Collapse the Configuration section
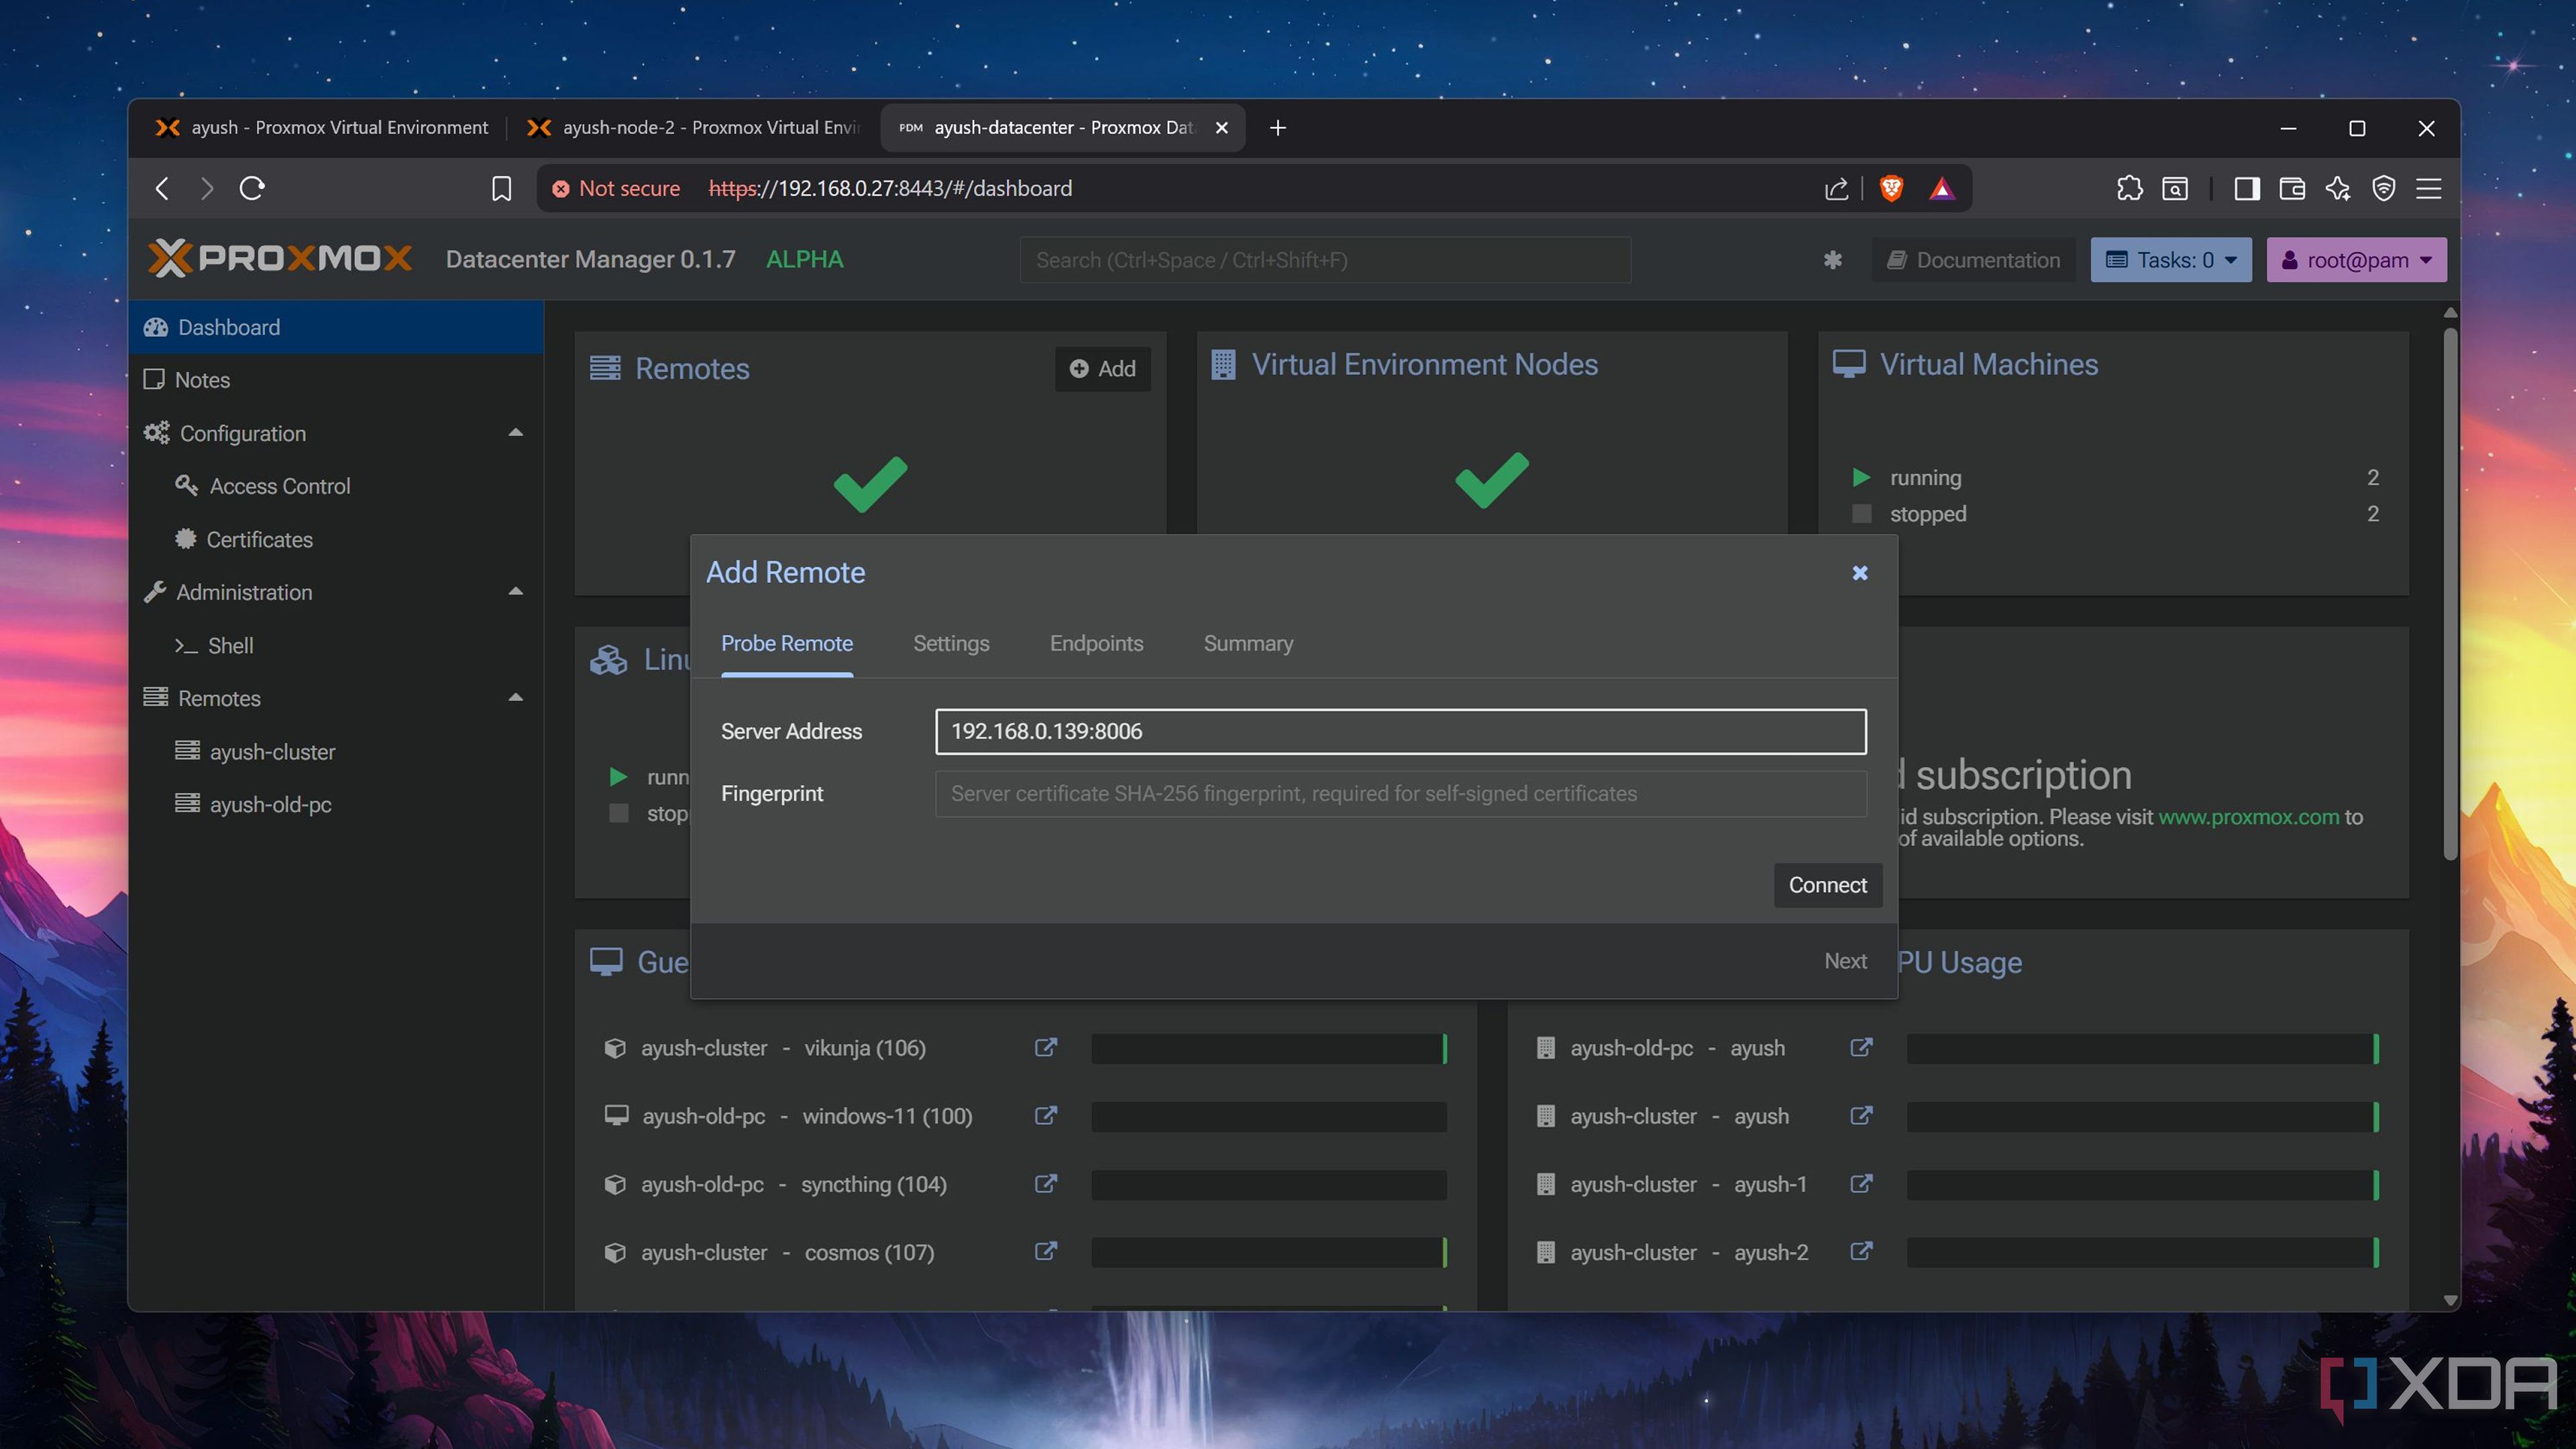The width and height of the screenshot is (2576, 1449). click(516, 433)
